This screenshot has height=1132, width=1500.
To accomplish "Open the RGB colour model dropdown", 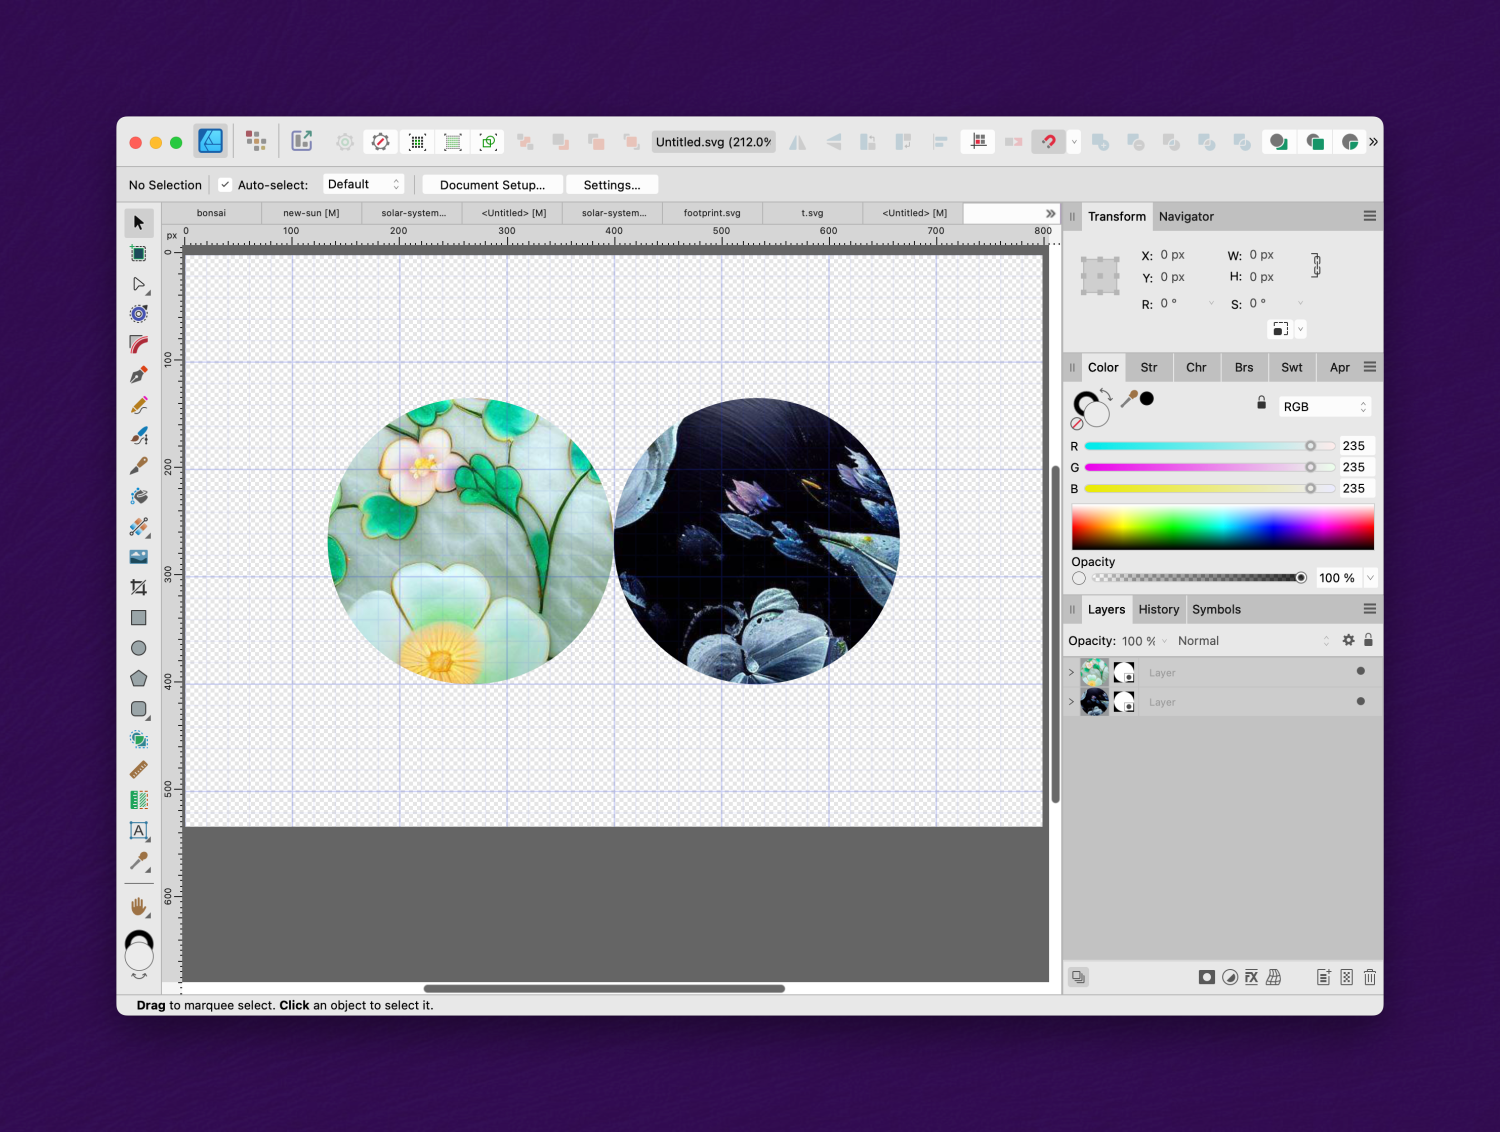I will pos(1324,406).
